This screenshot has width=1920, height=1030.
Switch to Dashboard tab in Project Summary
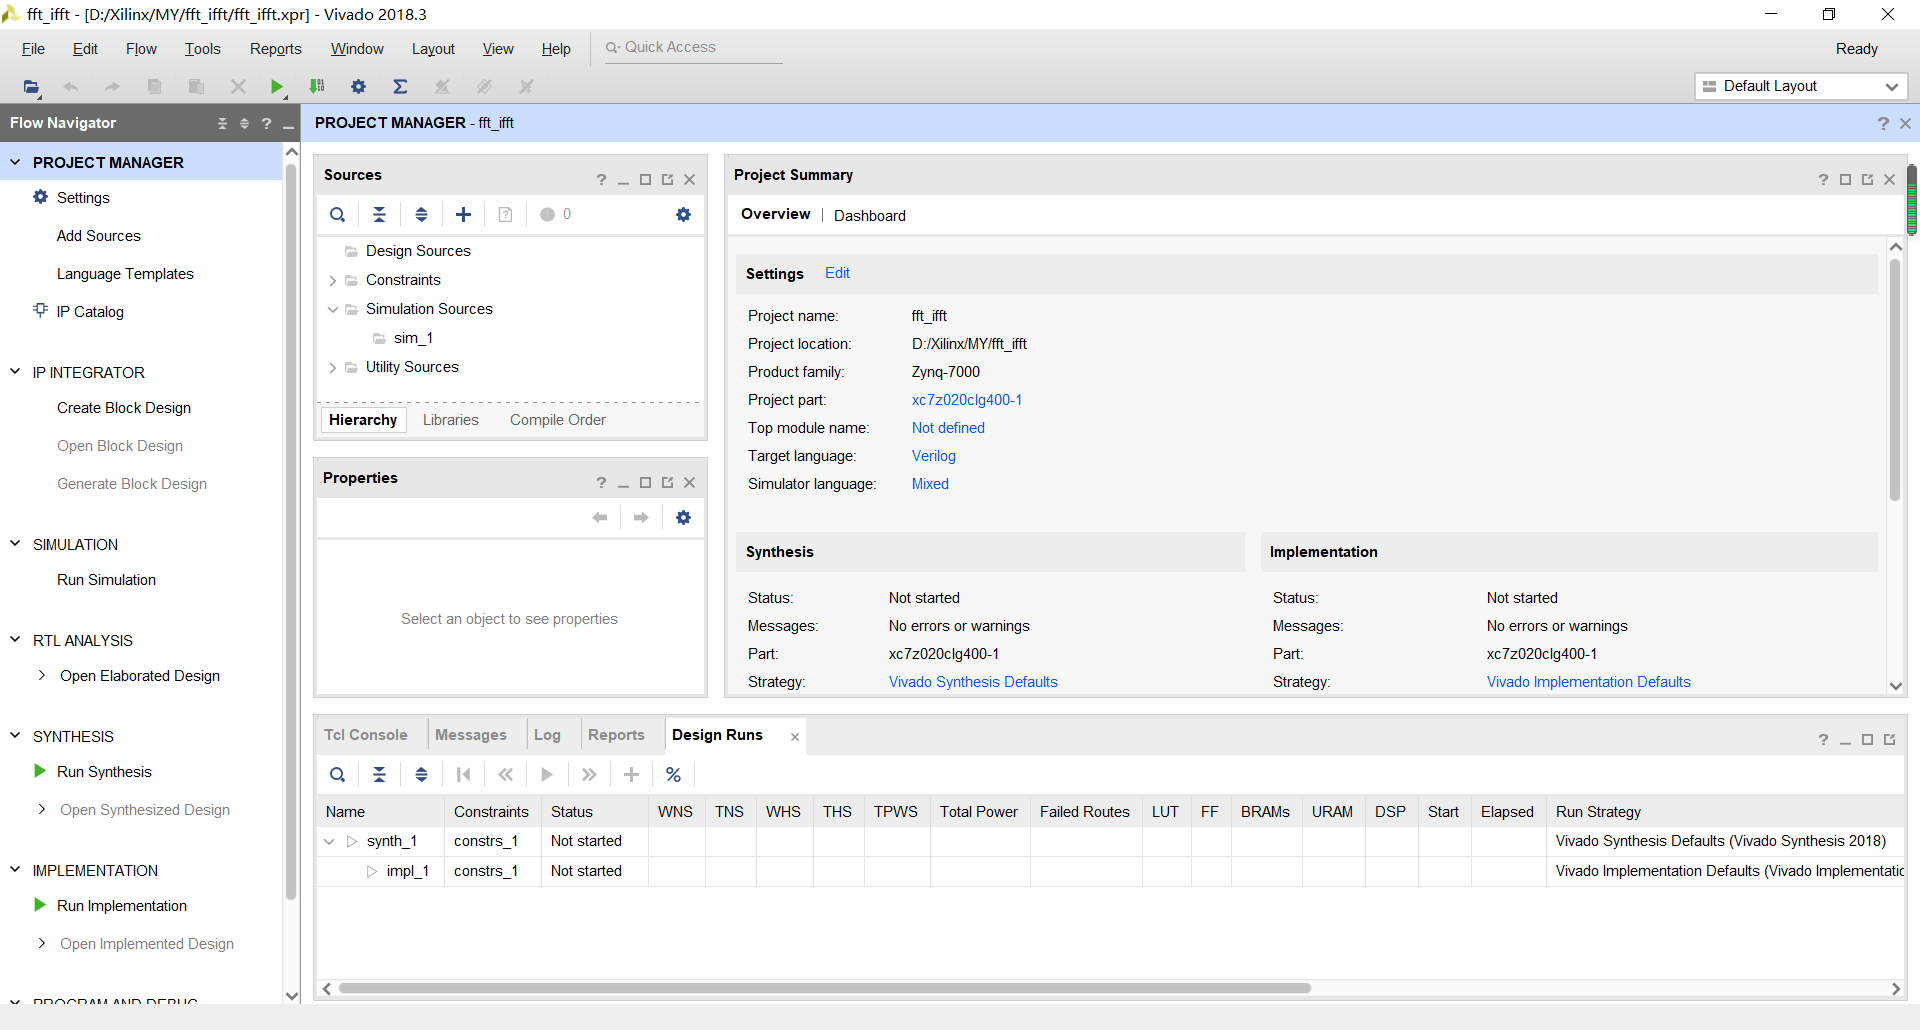click(x=870, y=216)
